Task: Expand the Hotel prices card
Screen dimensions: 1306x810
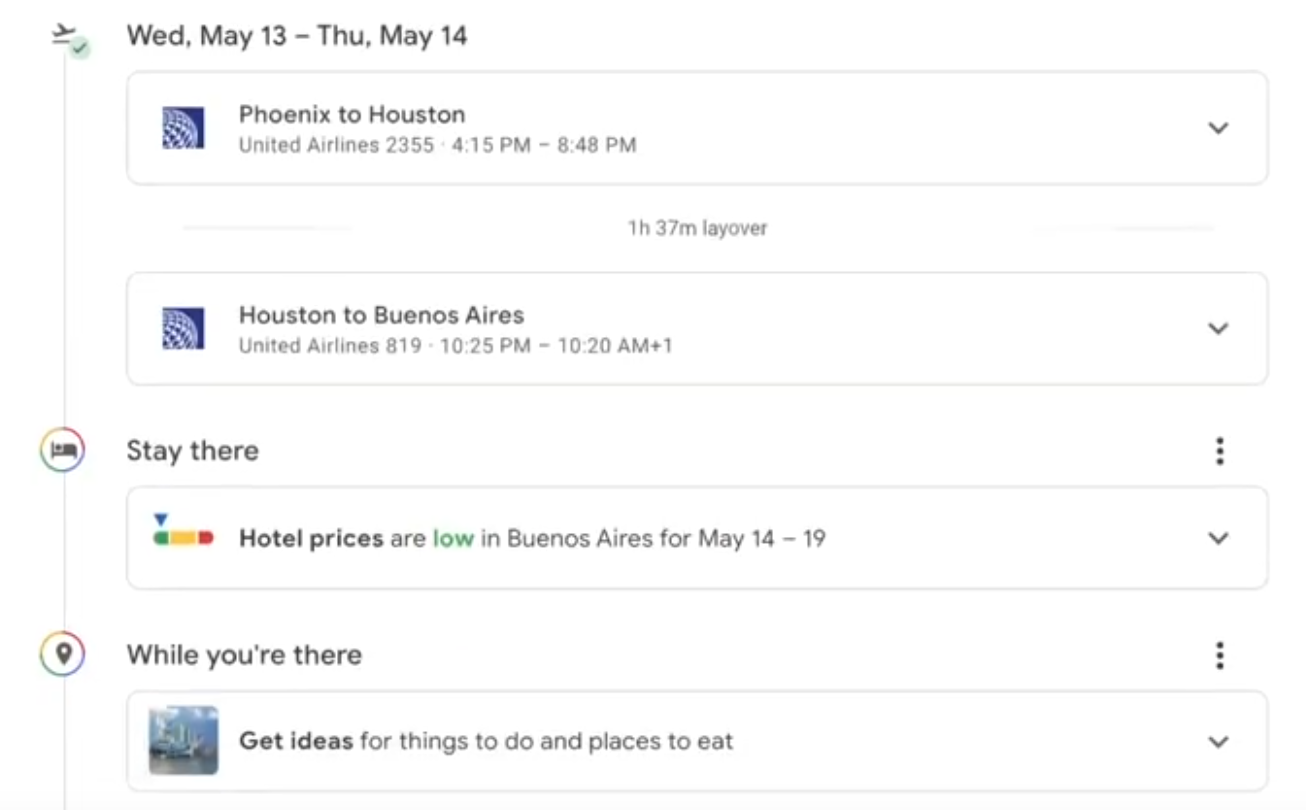Action: click(1217, 538)
